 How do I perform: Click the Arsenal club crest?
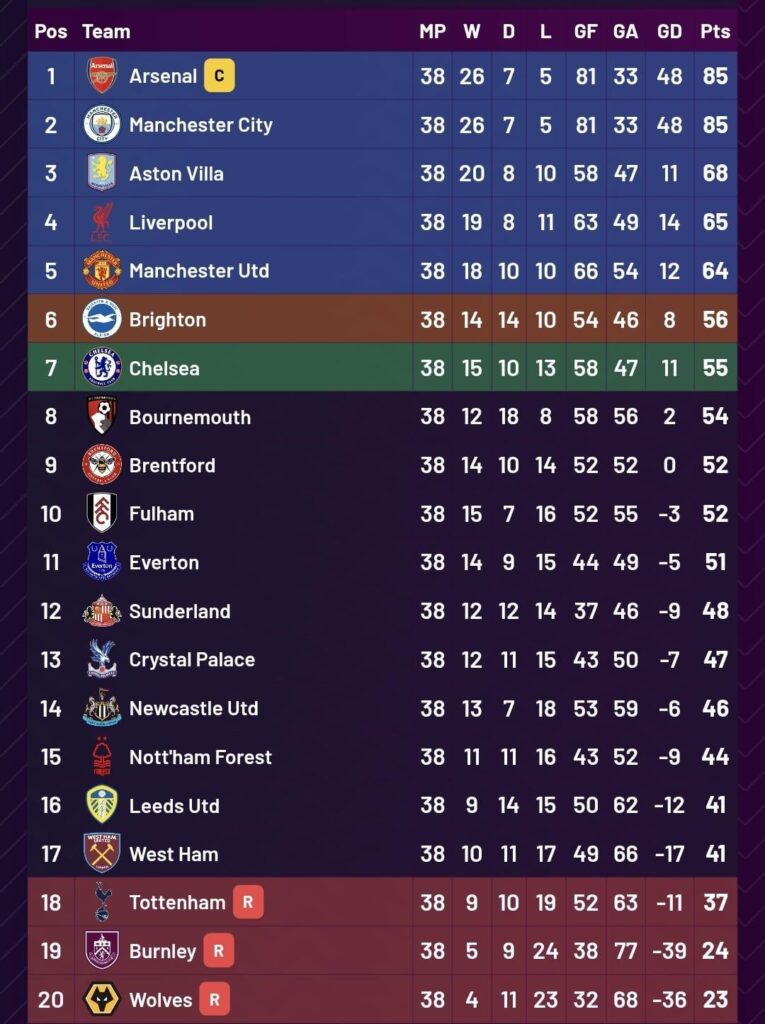point(100,75)
